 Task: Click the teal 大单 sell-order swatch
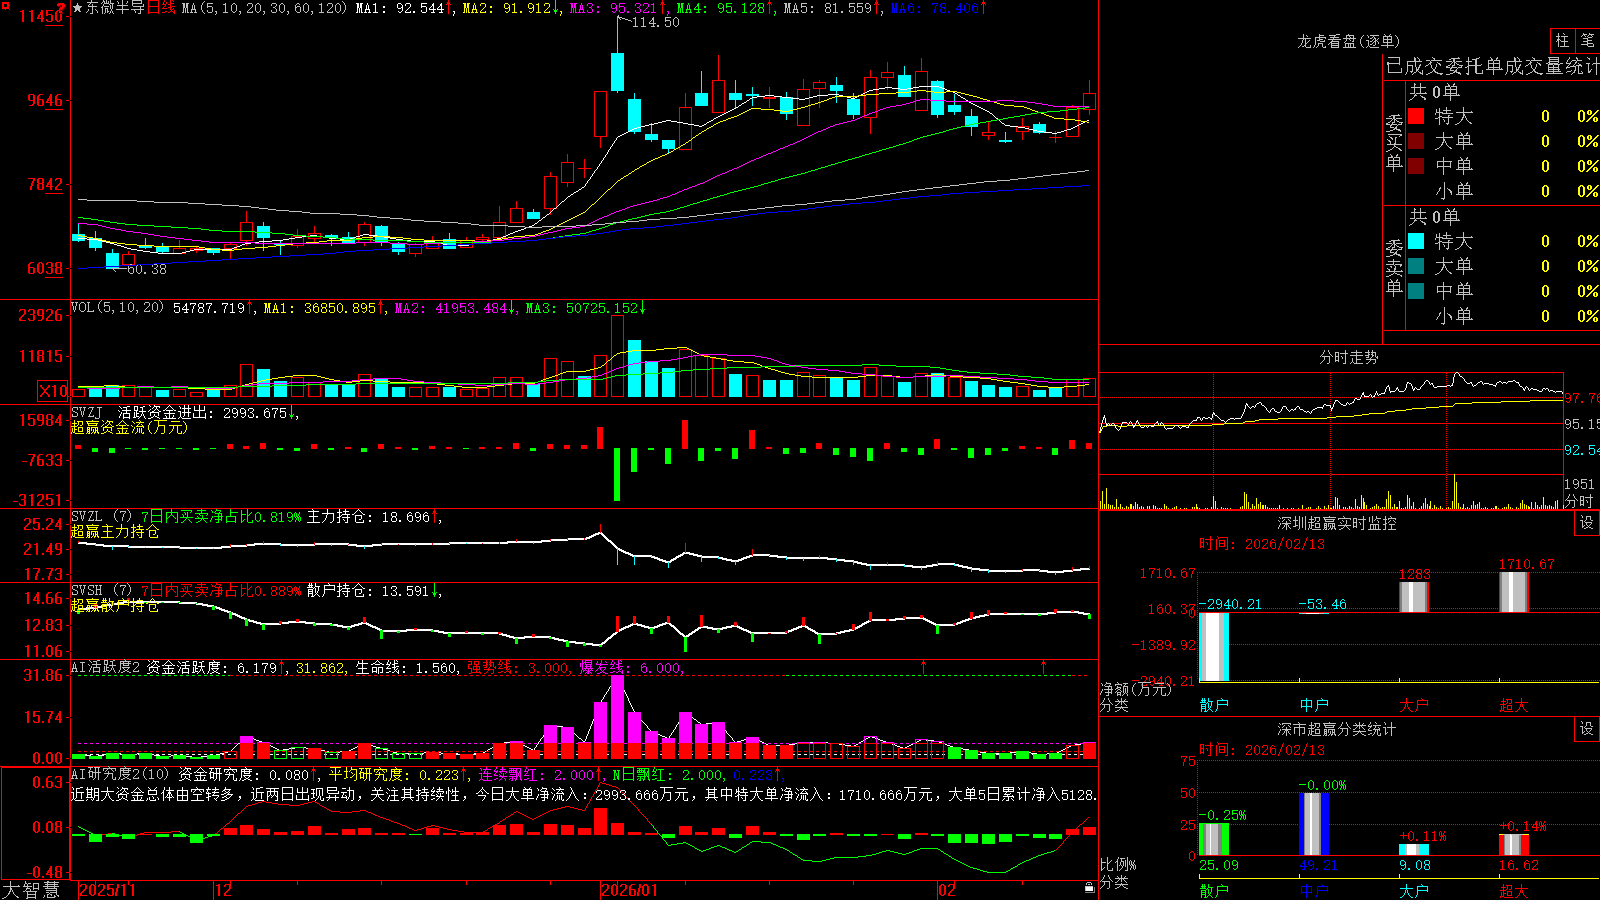tap(1416, 266)
